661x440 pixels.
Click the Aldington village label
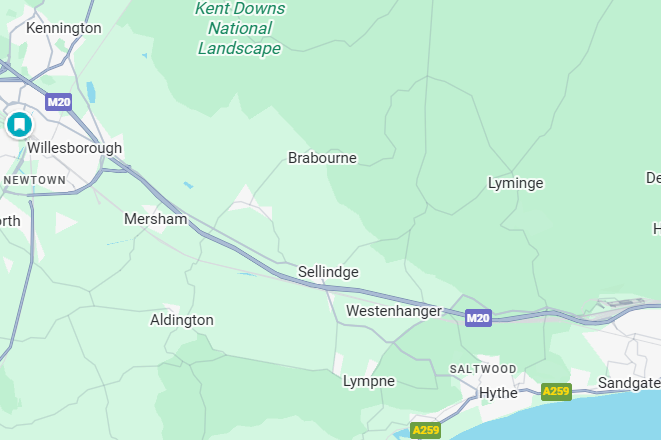click(x=182, y=320)
